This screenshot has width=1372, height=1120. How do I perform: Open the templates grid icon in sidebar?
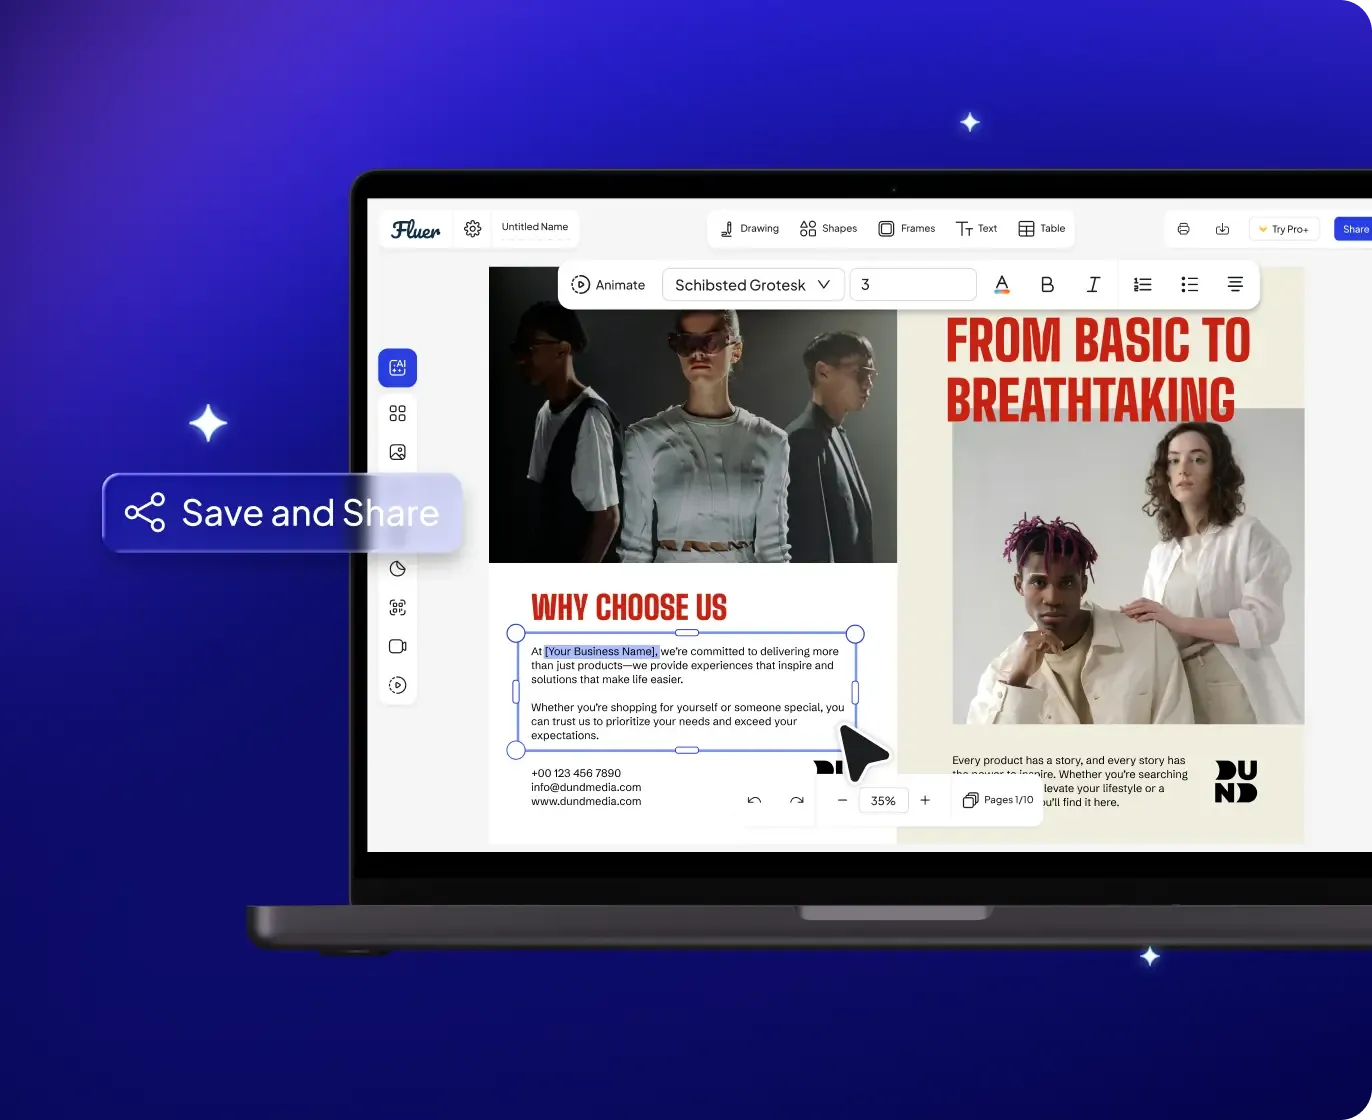tap(397, 412)
